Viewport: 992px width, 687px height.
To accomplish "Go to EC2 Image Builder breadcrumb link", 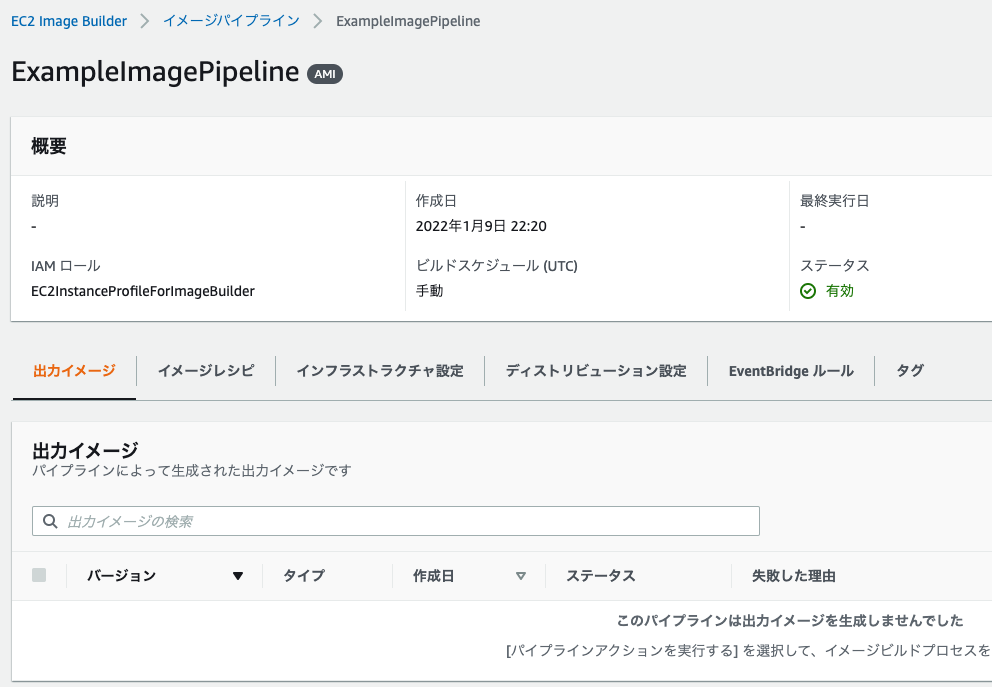I will pyautogui.click(x=69, y=21).
